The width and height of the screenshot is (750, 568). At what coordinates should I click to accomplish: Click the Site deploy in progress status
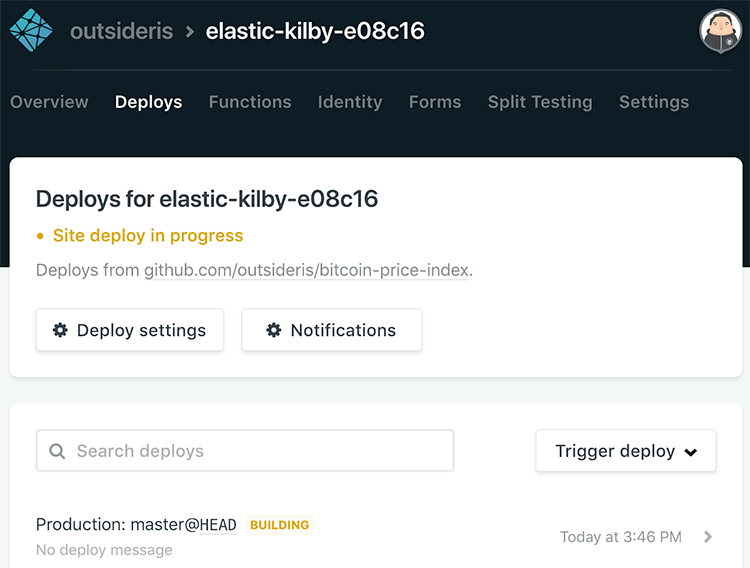(148, 236)
